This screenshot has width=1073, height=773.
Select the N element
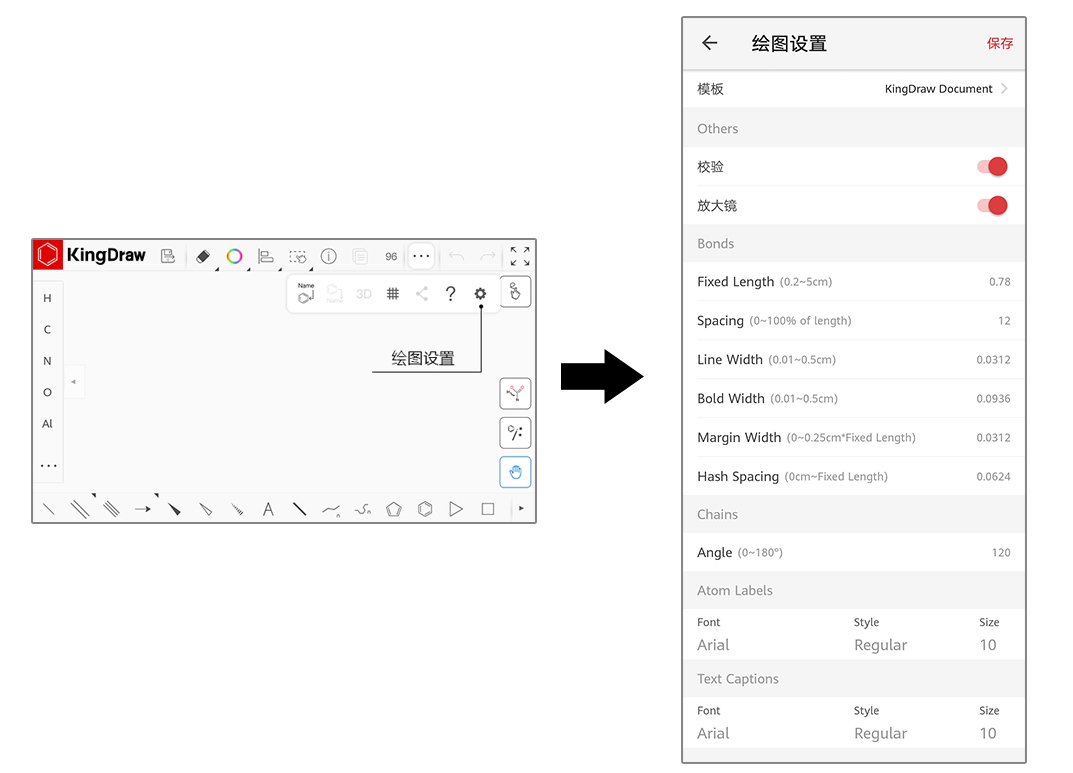[x=47, y=361]
